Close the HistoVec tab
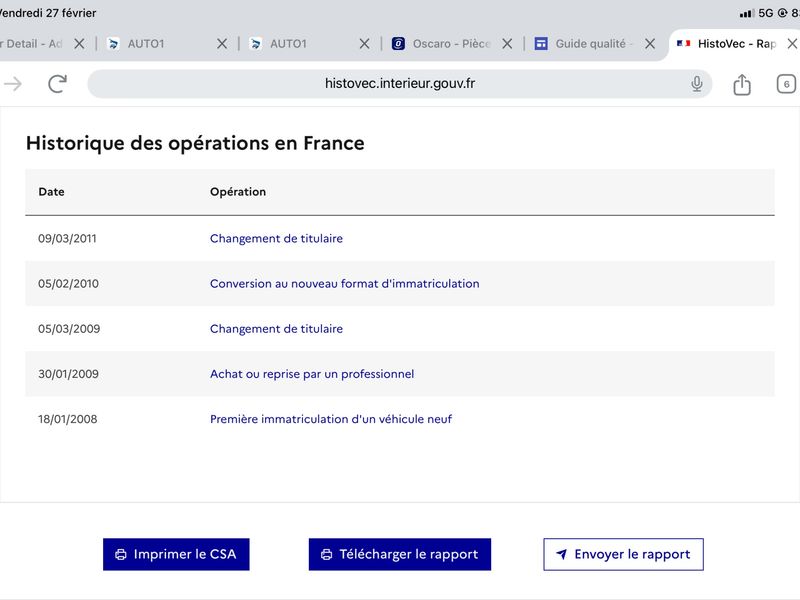Viewport: 800px width, 600px height. point(793,44)
